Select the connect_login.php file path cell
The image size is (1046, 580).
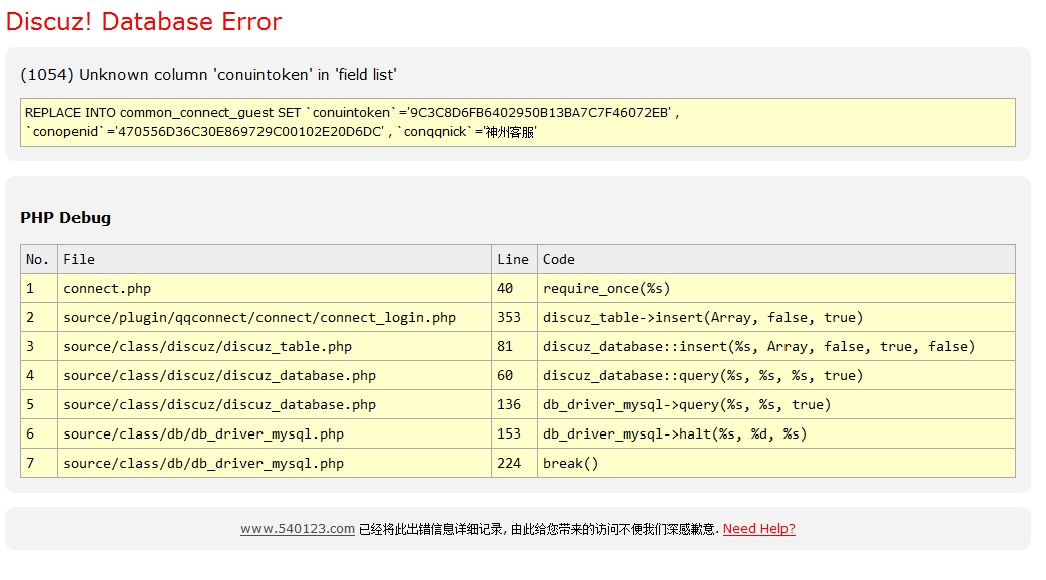coord(259,317)
